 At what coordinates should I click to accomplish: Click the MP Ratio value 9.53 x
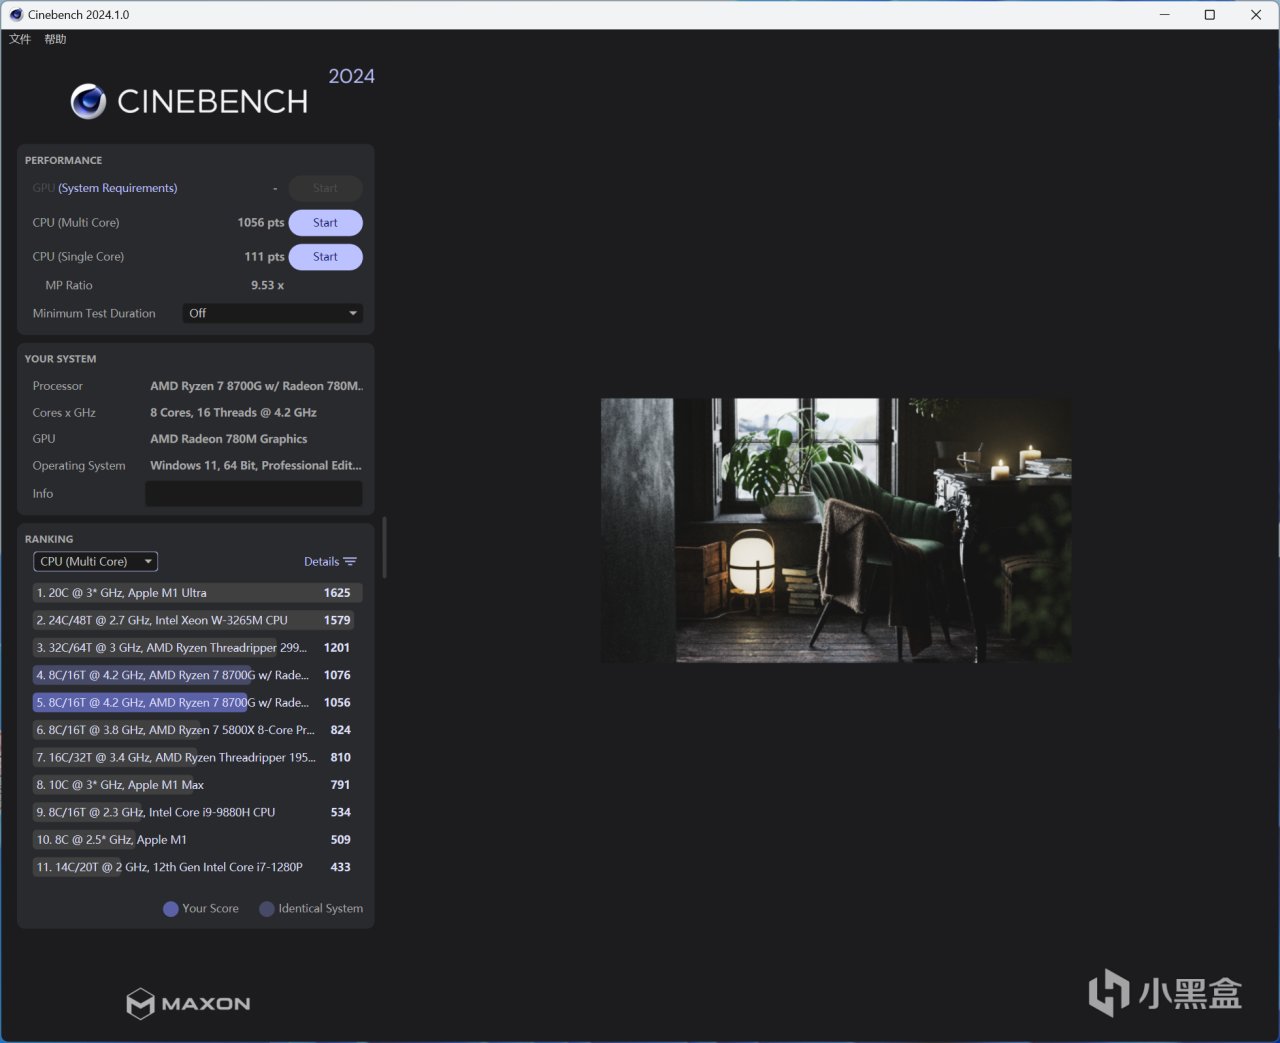(267, 286)
